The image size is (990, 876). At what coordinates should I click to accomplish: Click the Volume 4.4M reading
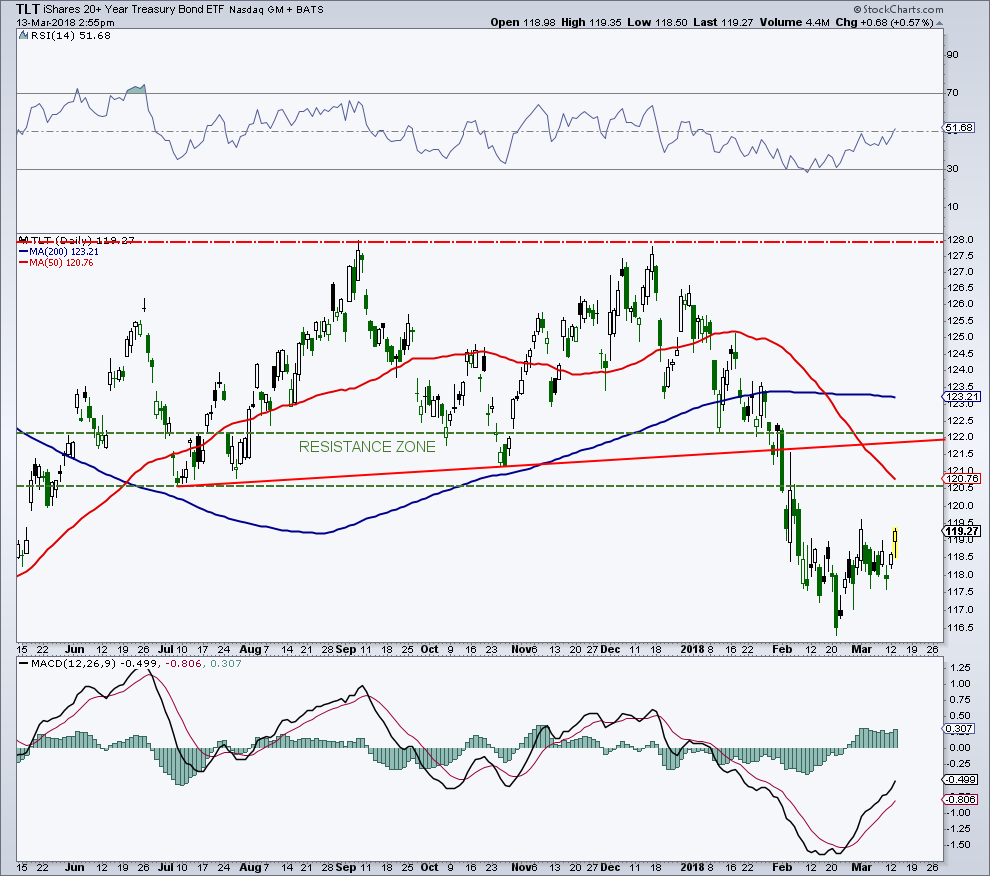click(794, 22)
